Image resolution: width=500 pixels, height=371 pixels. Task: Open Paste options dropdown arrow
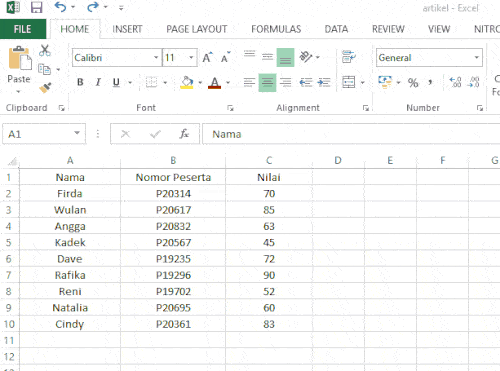point(19,91)
